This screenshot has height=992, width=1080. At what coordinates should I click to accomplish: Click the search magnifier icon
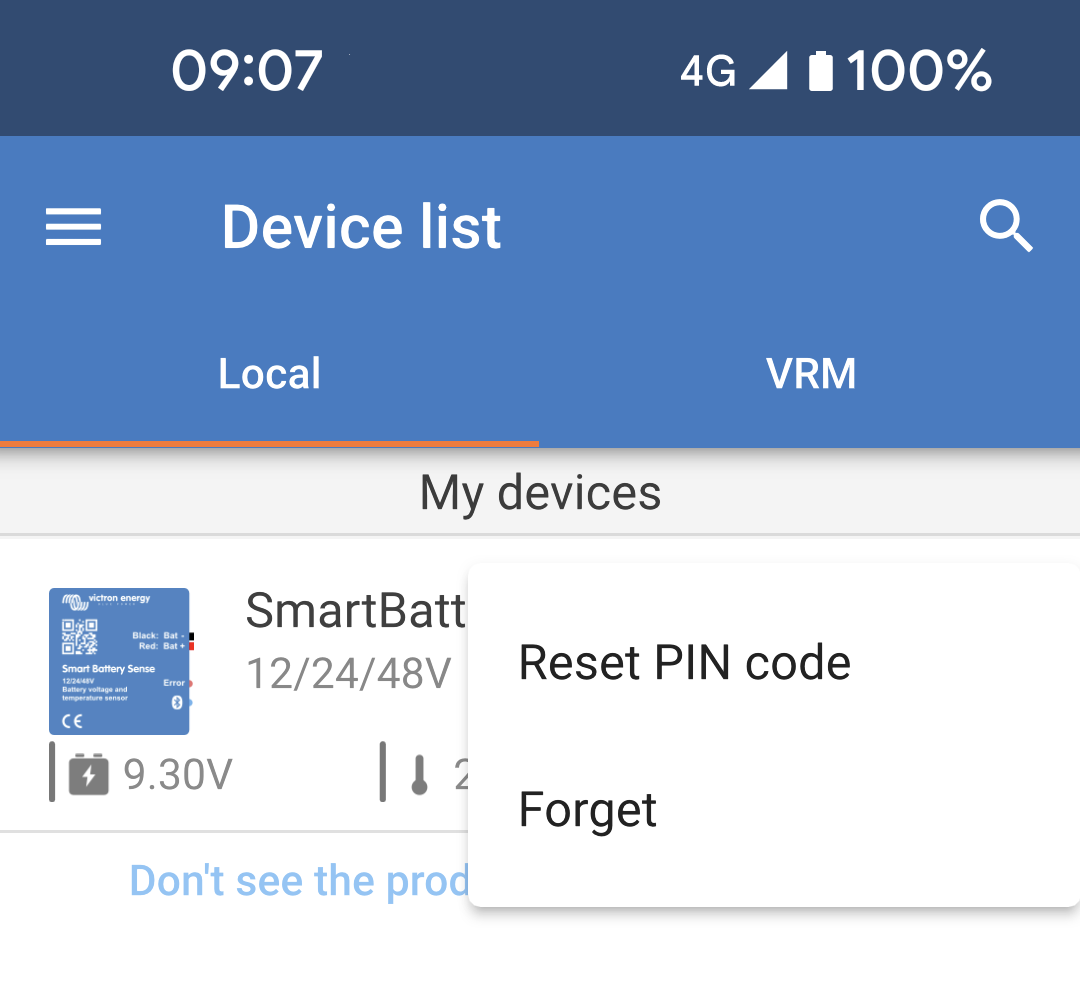point(1007,226)
